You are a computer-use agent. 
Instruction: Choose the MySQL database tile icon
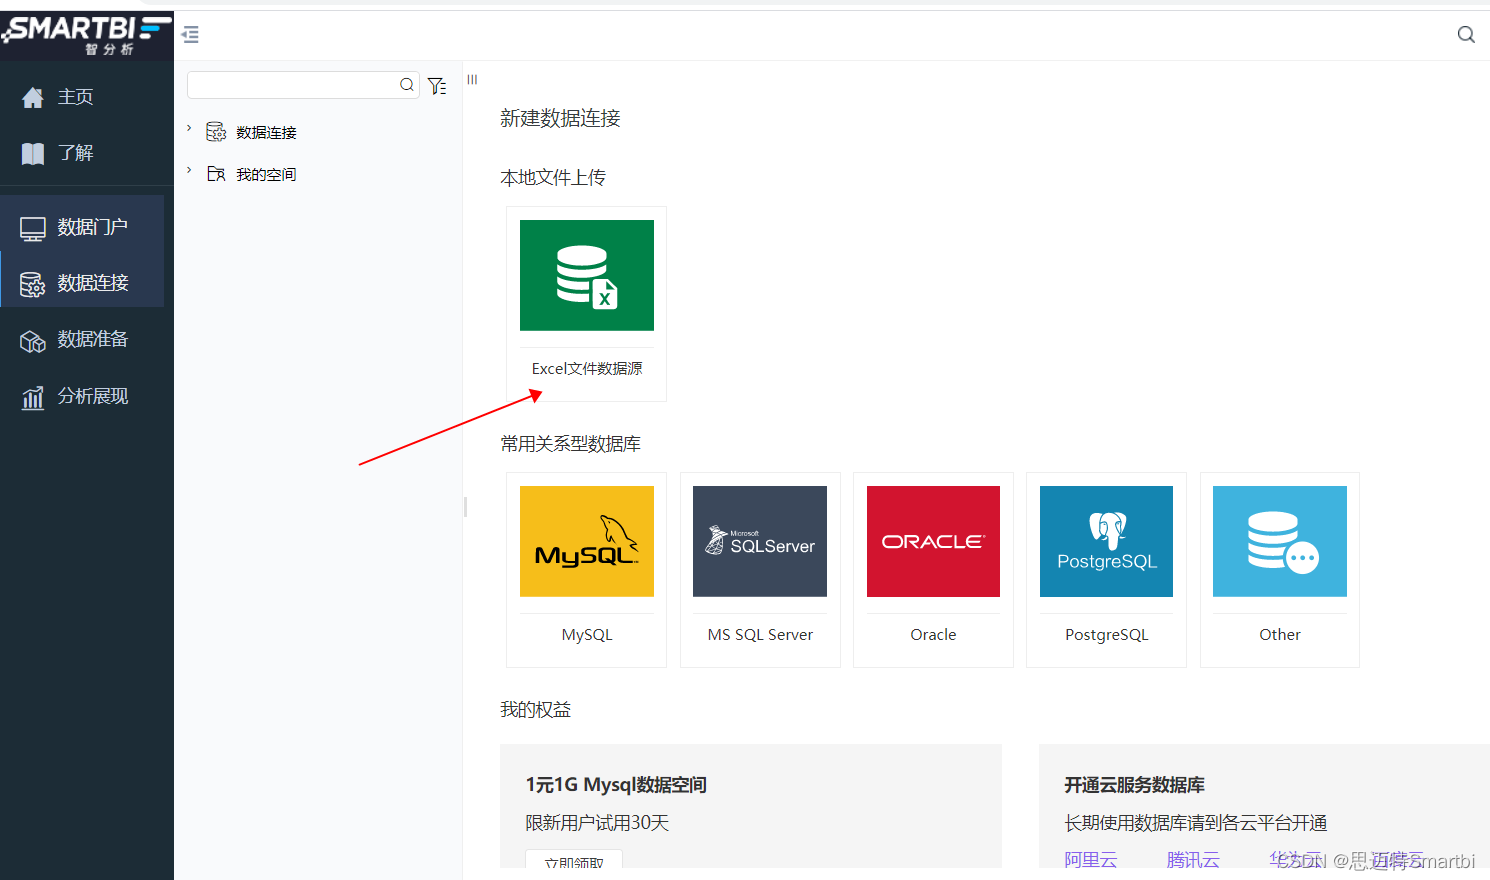pyautogui.click(x=587, y=541)
